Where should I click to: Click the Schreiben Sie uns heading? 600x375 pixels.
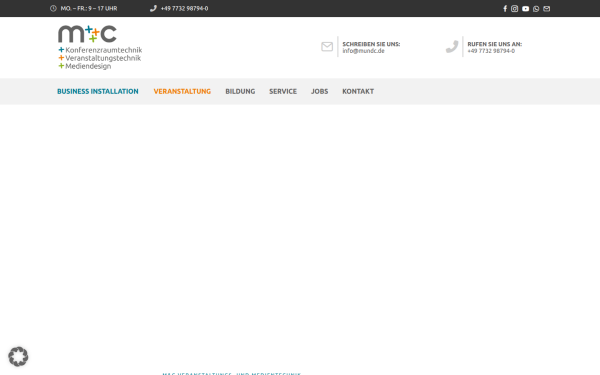pyautogui.click(x=371, y=44)
